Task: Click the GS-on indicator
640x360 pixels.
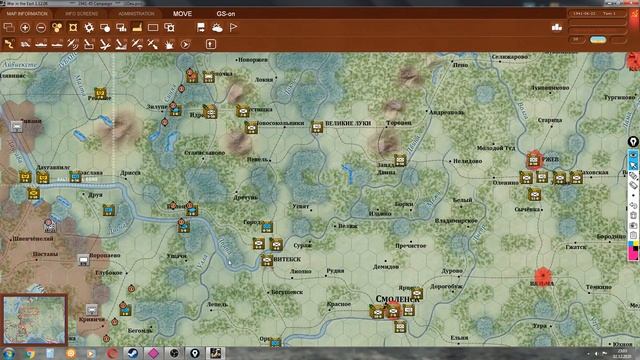Action: [x=225, y=13]
